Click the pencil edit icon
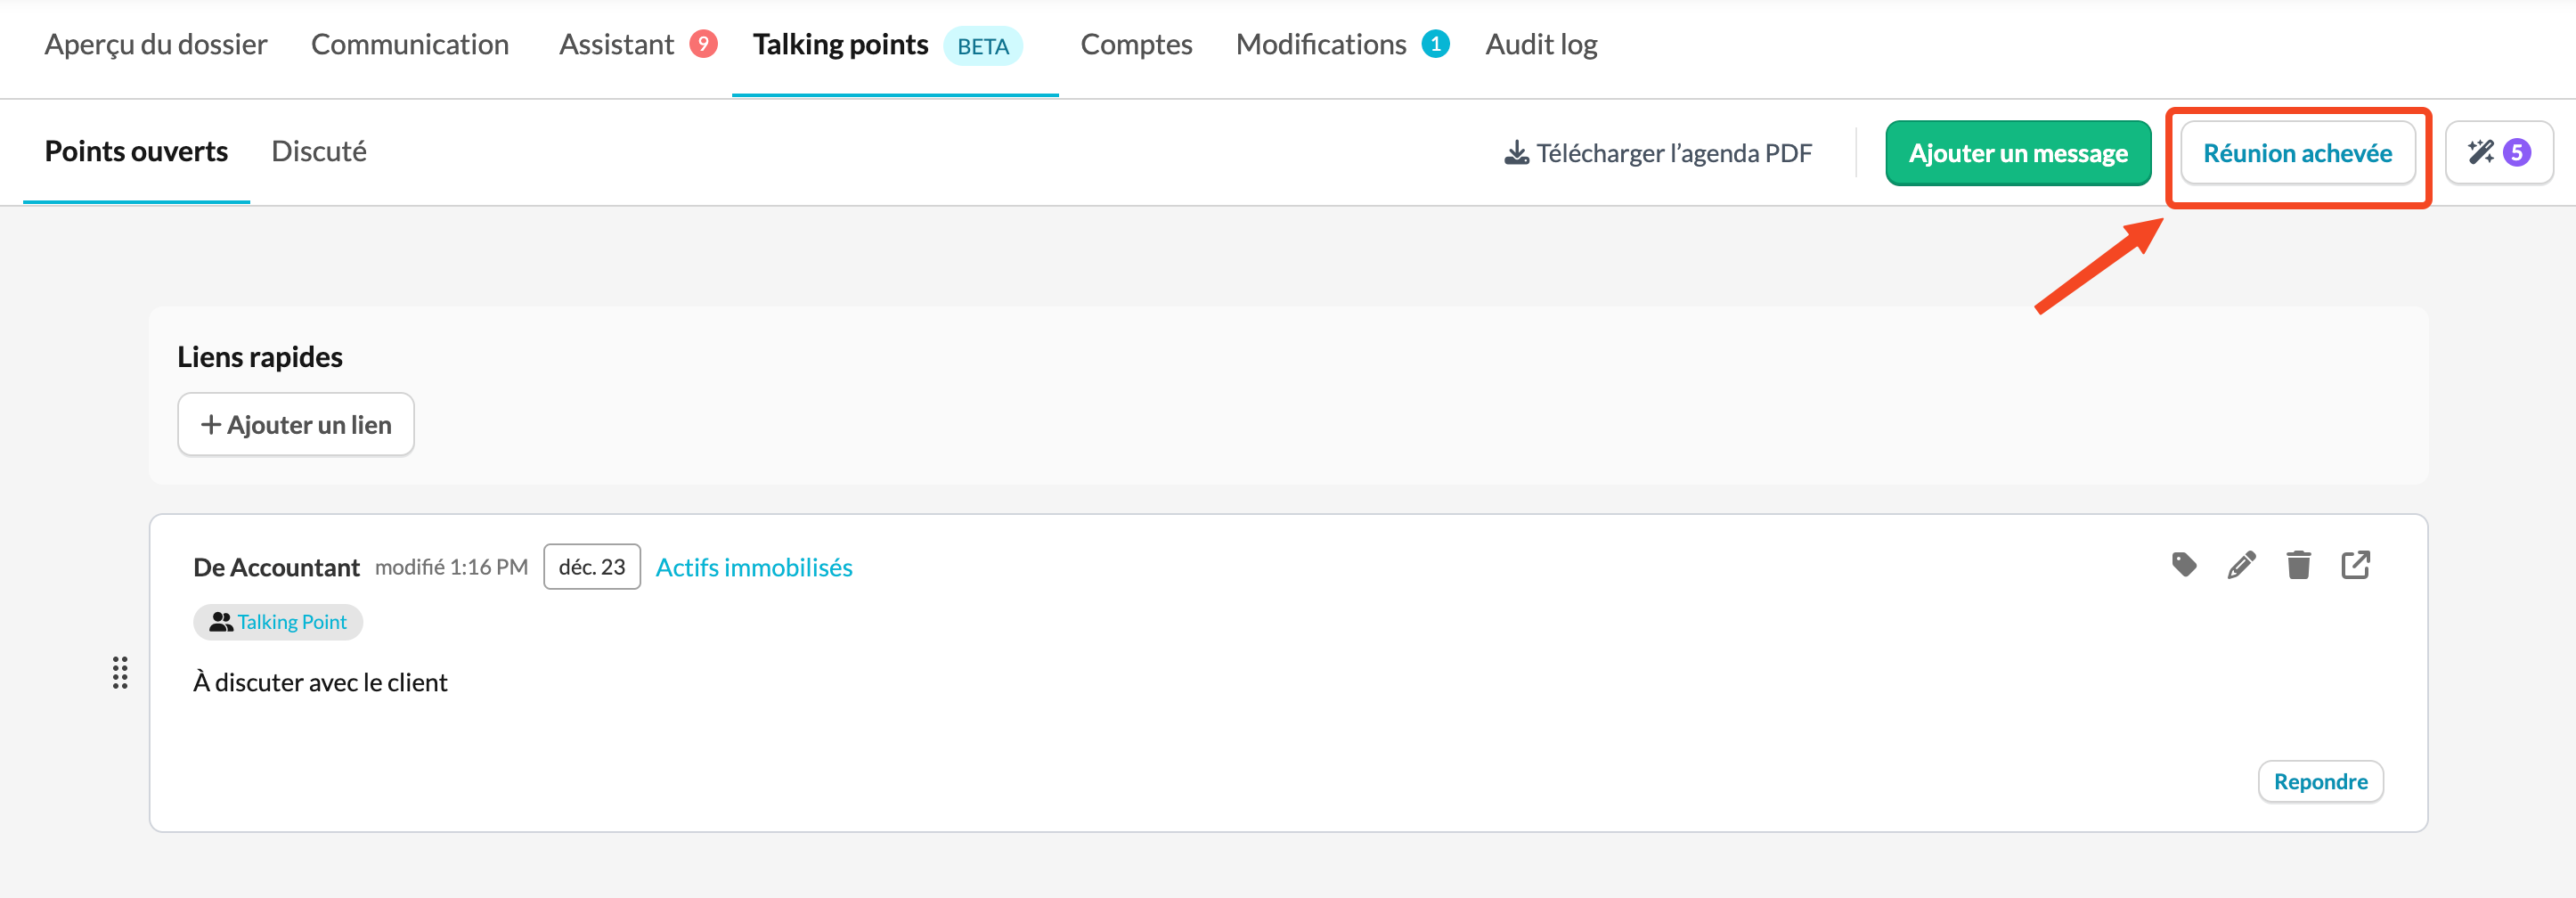2576x898 pixels. pyautogui.click(x=2241, y=565)
